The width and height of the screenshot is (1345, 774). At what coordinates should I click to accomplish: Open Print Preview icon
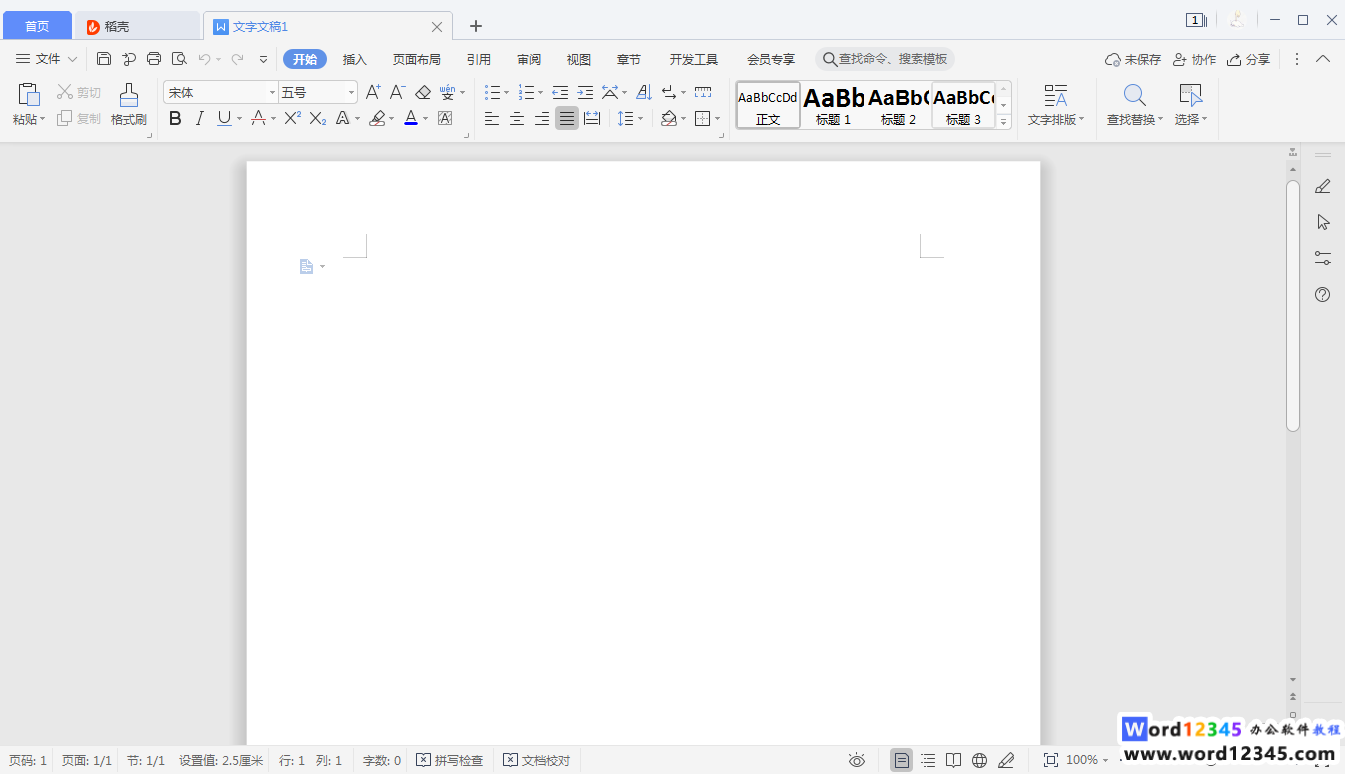[179, 59]
